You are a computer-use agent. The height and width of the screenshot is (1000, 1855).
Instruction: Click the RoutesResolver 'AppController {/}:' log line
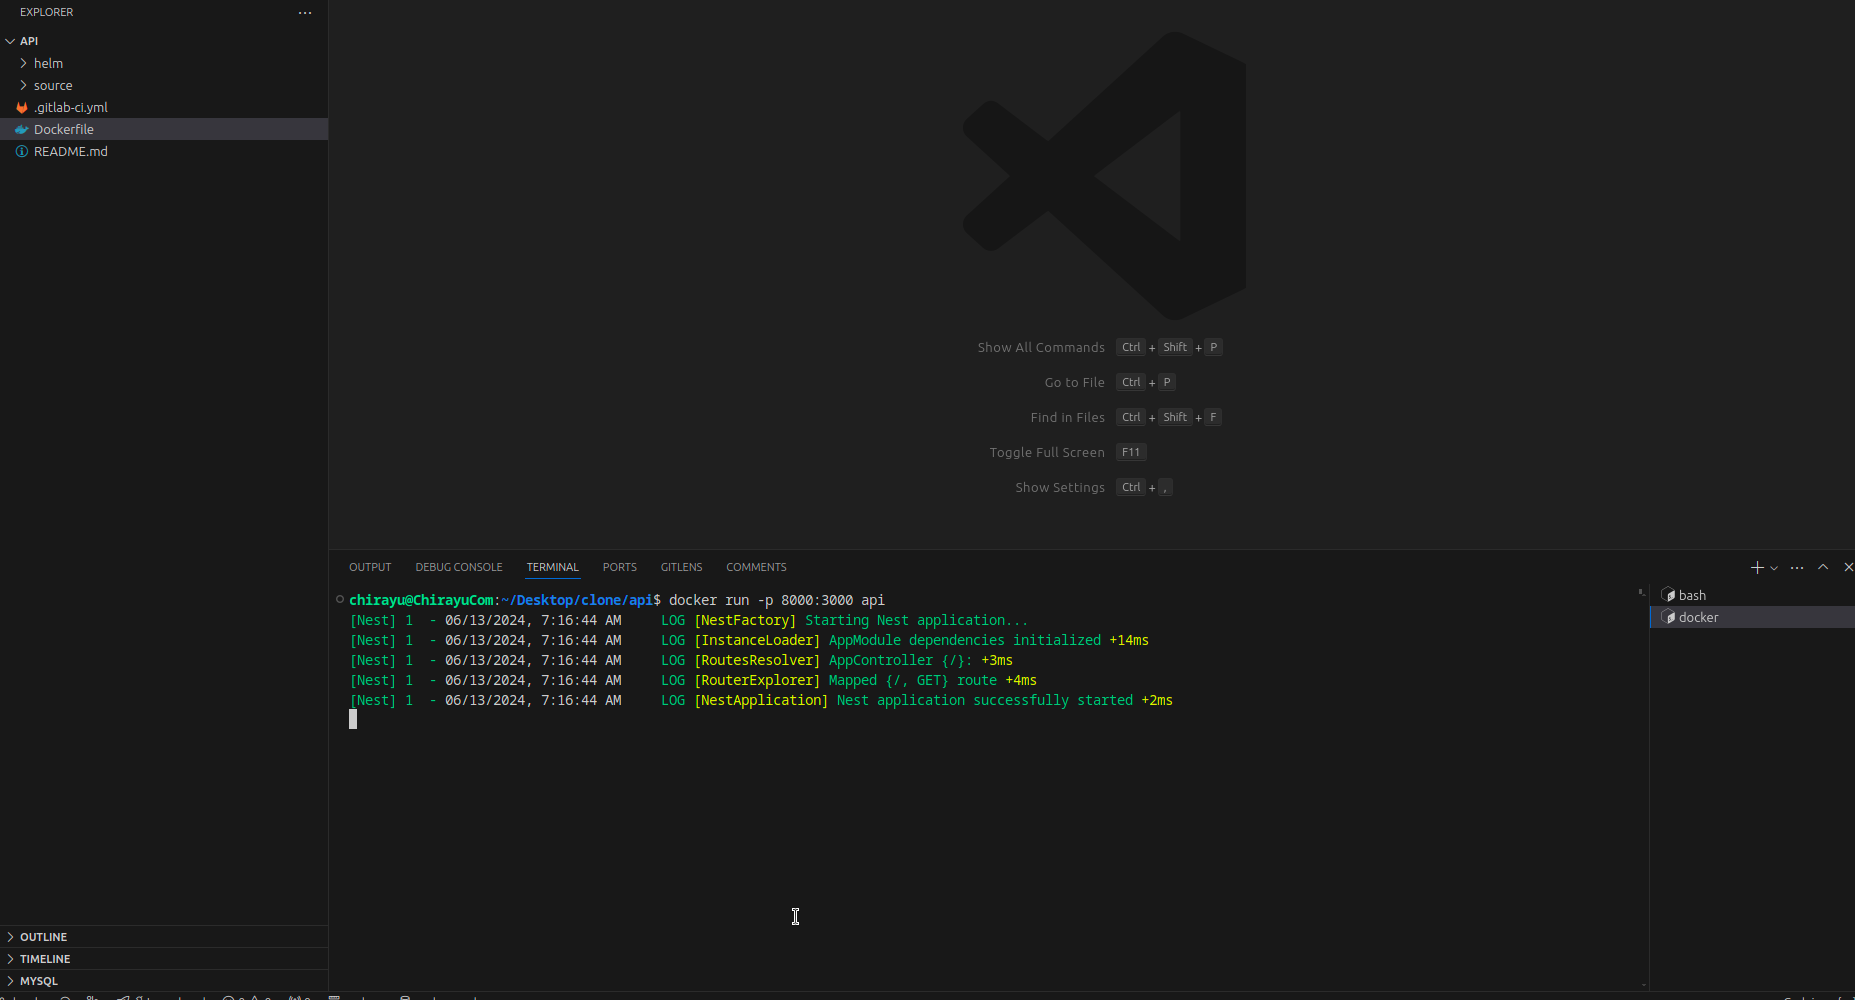pyautogui.click(x=681, y=660)
